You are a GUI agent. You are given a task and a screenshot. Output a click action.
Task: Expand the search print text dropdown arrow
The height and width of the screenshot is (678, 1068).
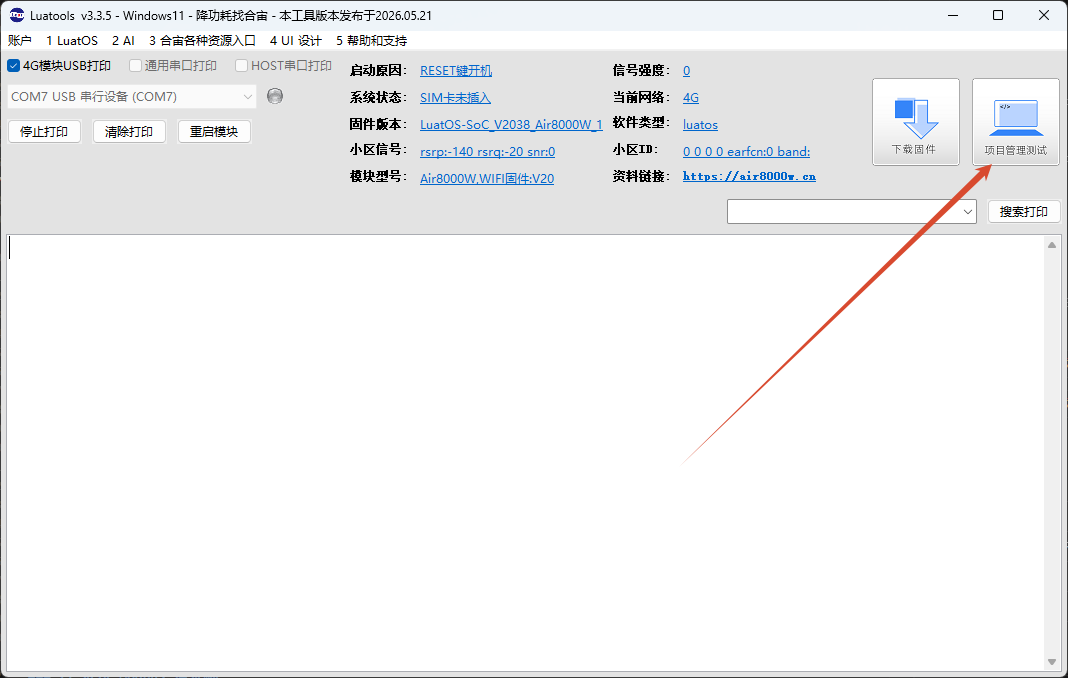[967, 212]
